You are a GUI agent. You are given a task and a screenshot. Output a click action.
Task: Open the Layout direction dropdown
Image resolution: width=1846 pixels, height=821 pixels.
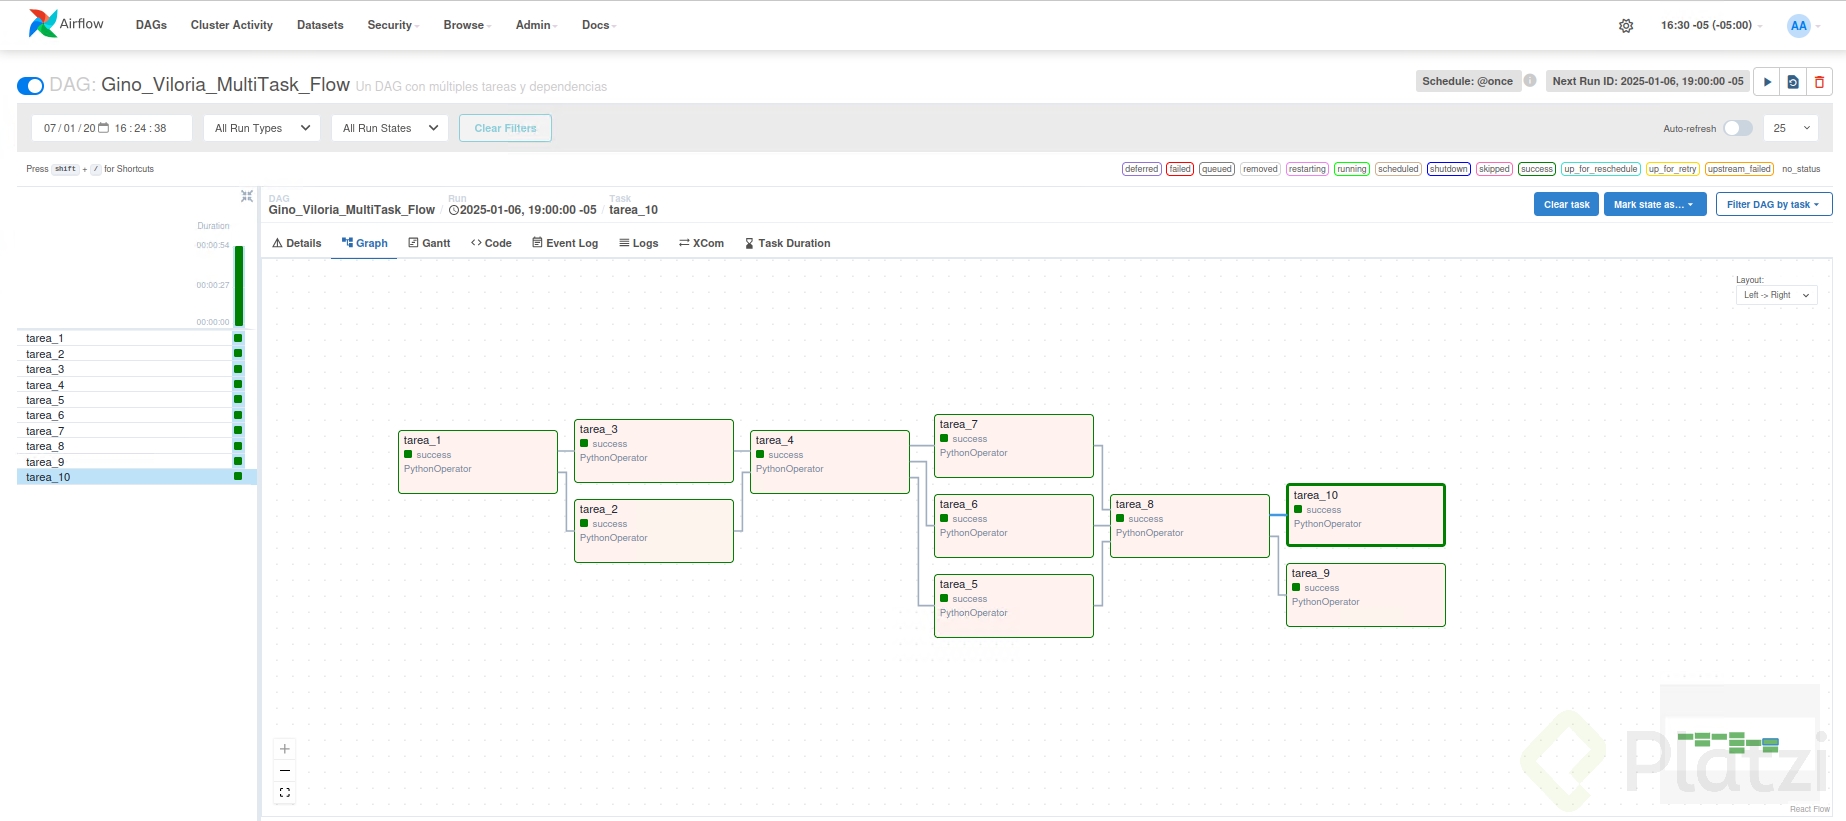tap(1776, 295)
